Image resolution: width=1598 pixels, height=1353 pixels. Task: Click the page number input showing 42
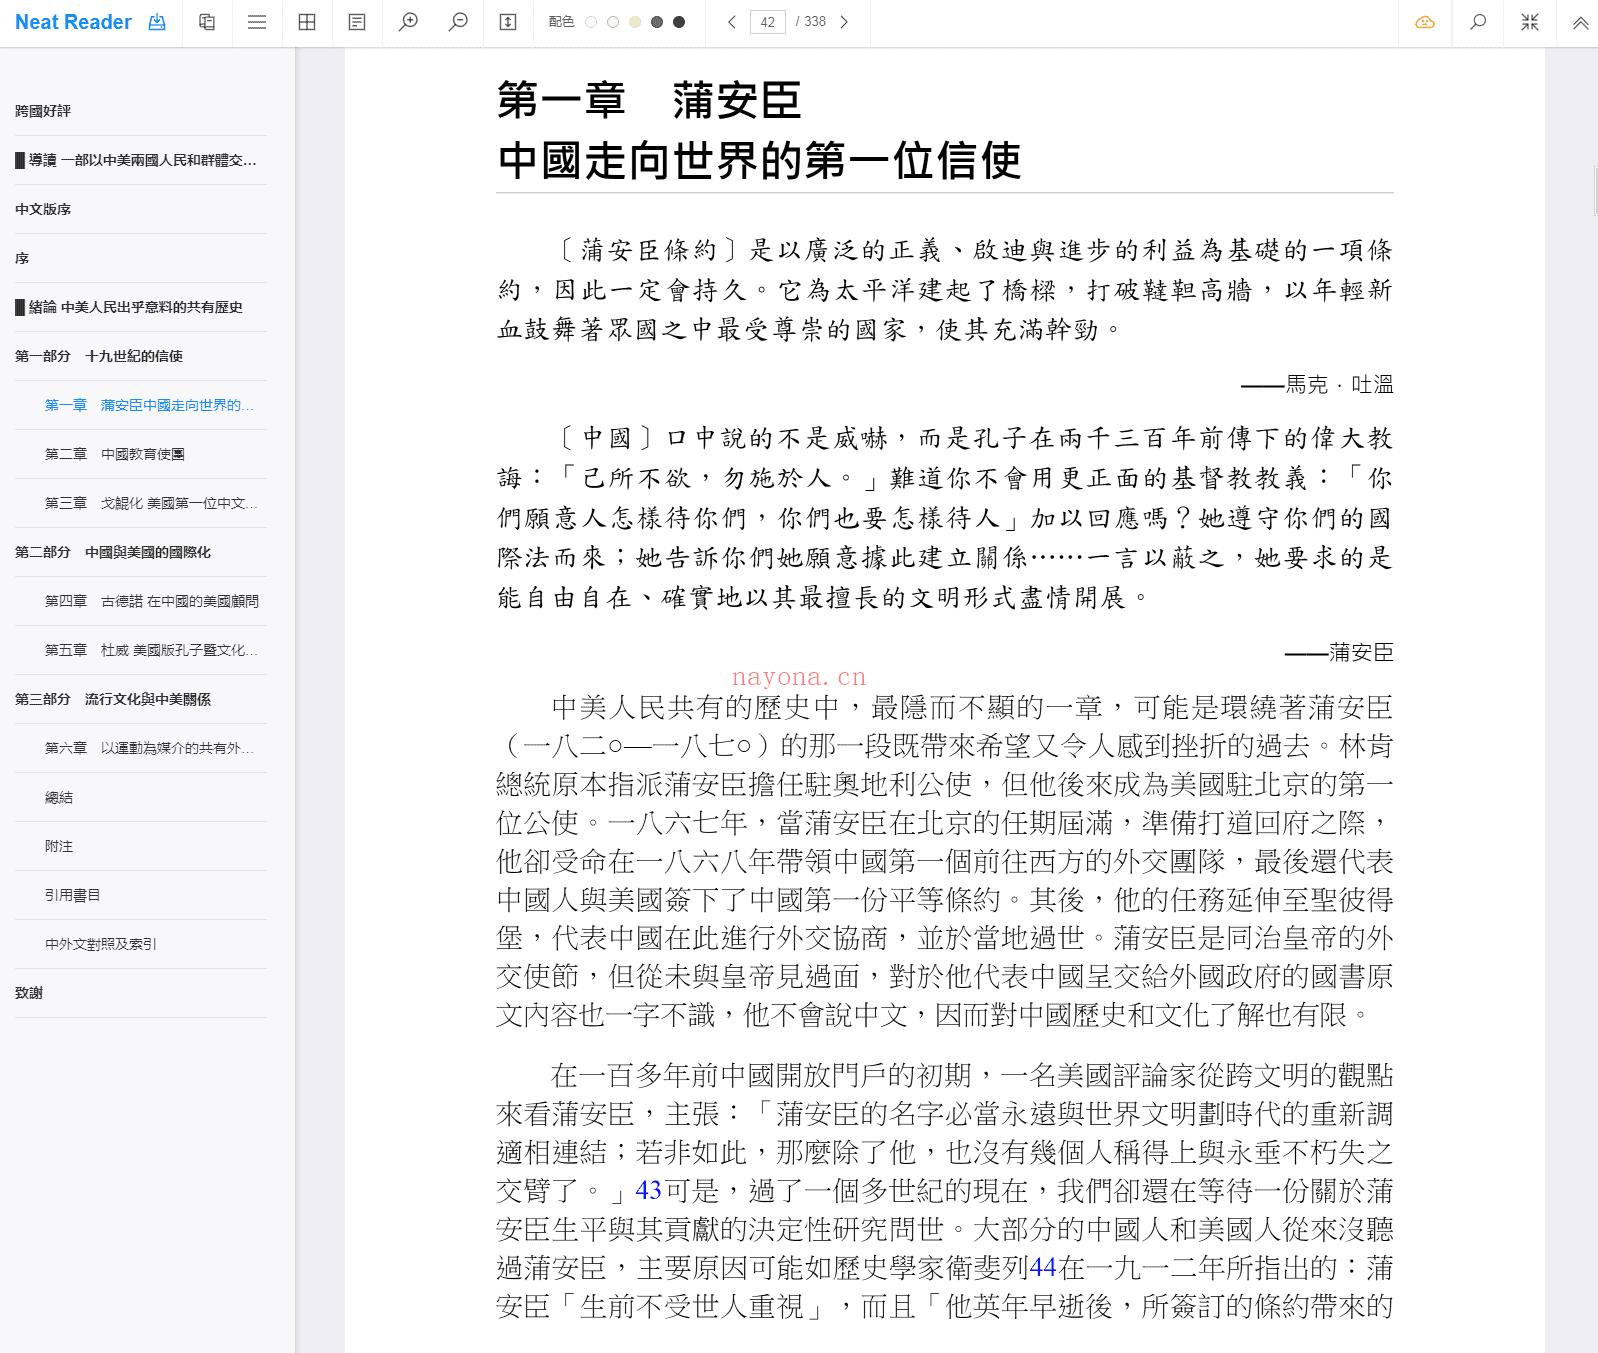767,22
